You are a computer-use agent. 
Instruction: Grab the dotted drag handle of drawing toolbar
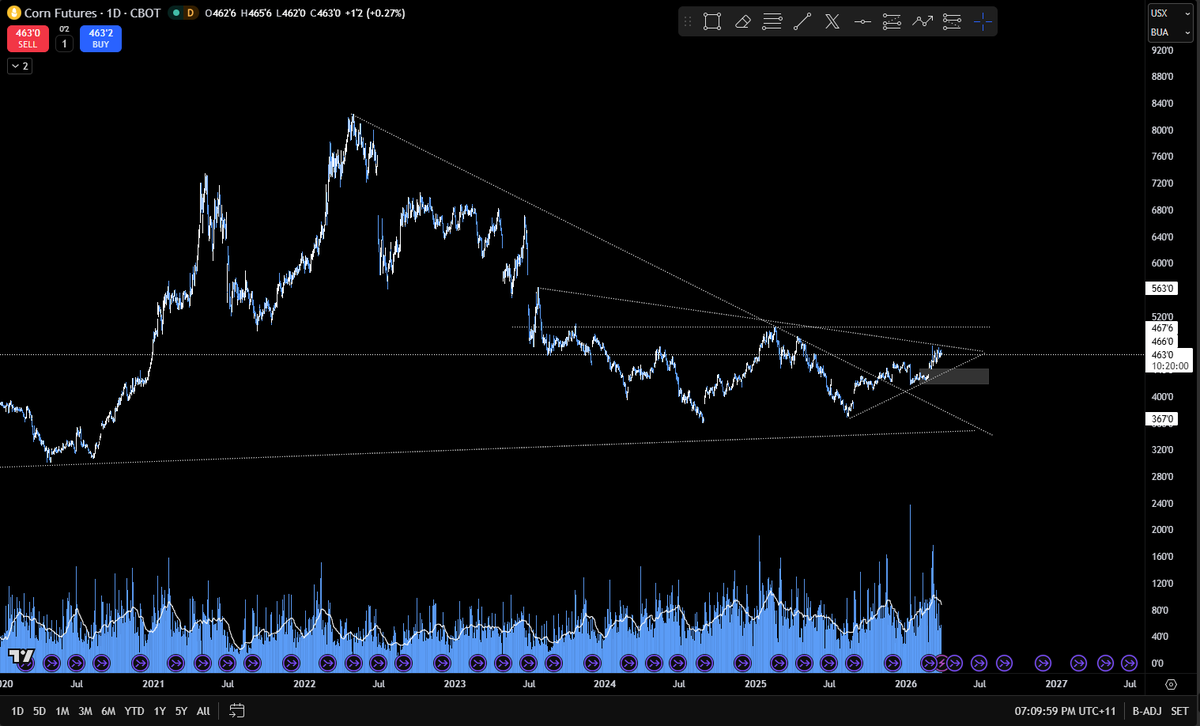click(688, 21)
